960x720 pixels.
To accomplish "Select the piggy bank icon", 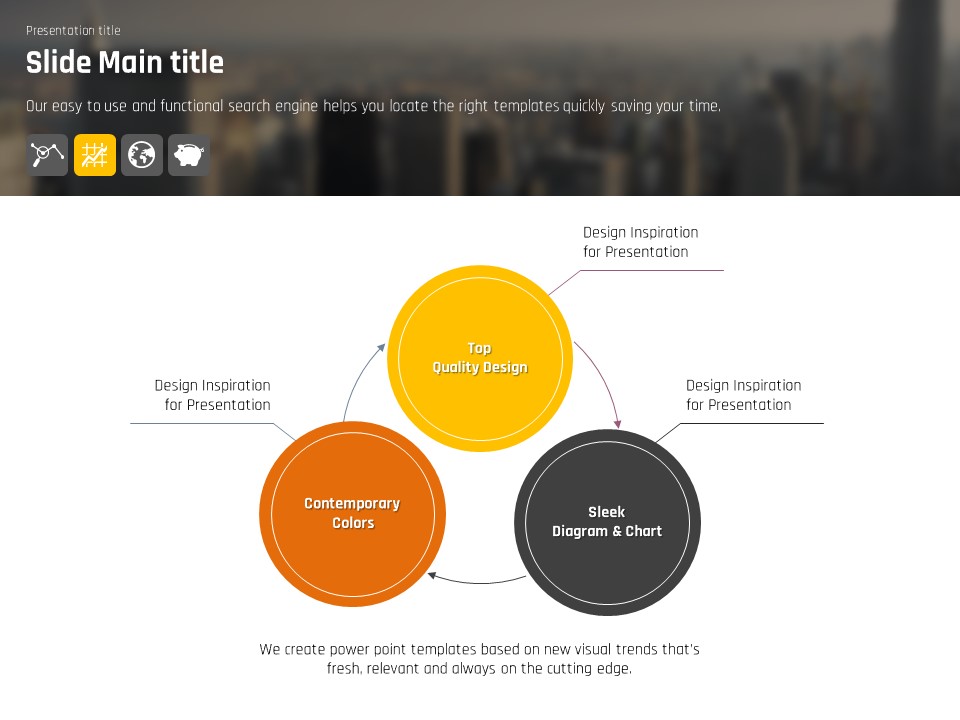I will (x=189, y=155).
